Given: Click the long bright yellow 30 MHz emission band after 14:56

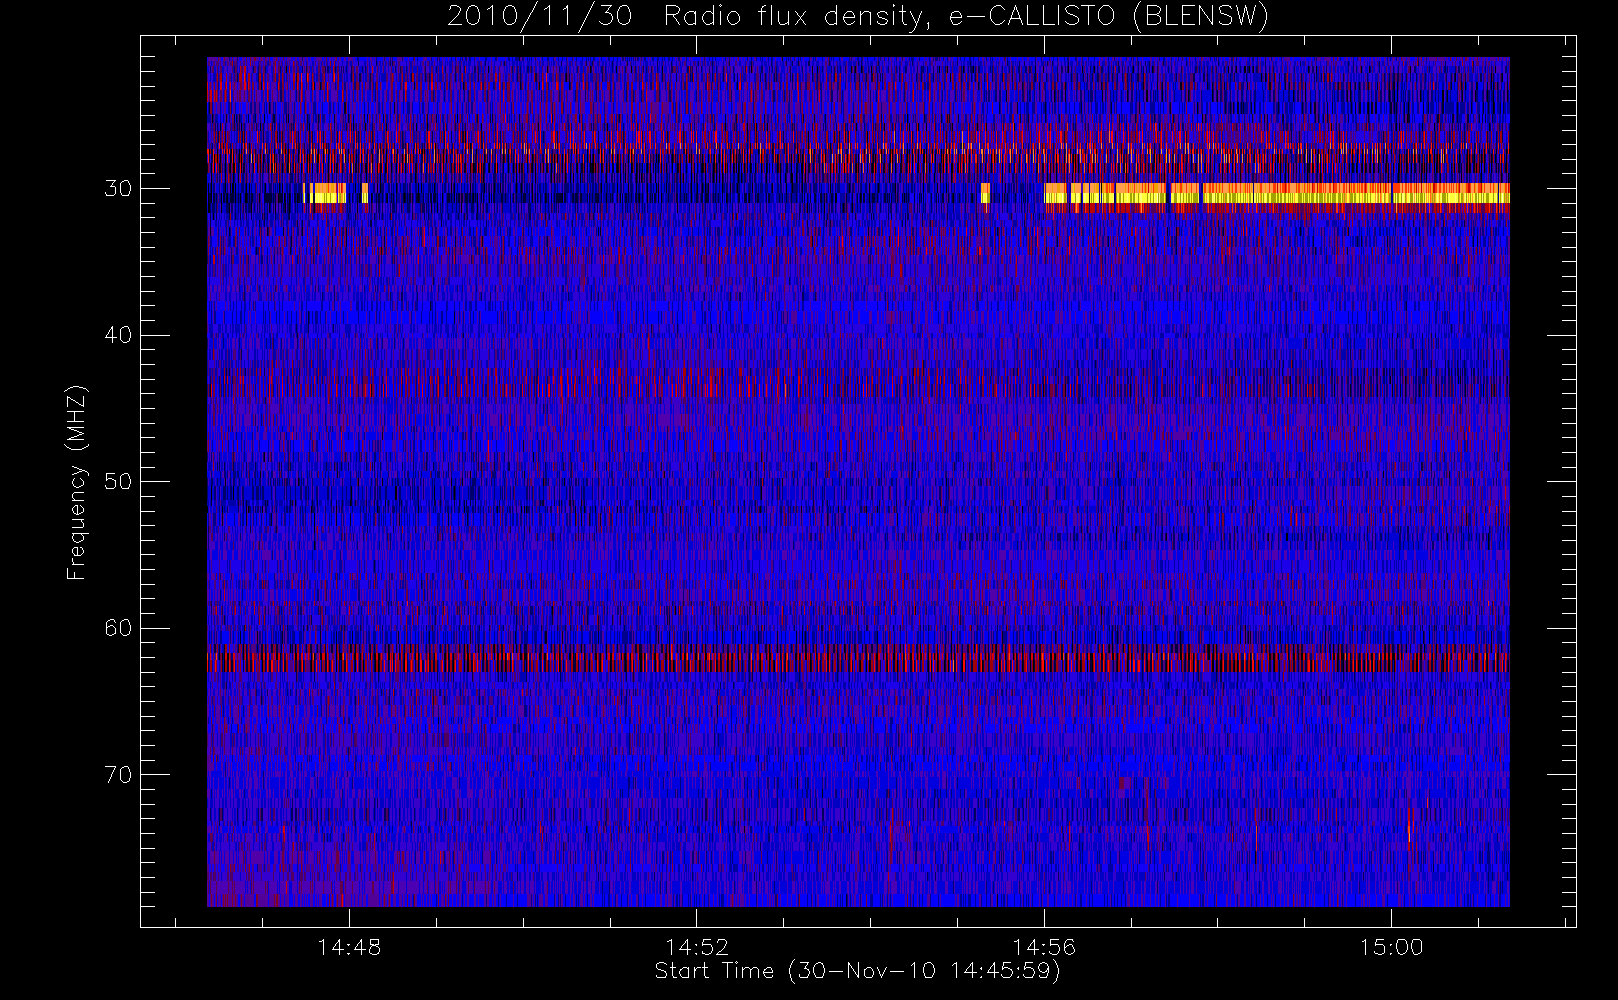Looking at the screenshot, I should (1277, 194).
